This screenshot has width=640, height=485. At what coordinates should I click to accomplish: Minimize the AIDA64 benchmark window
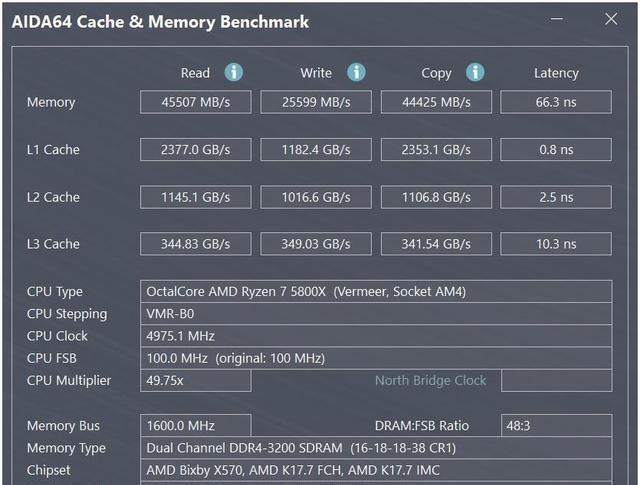(556, 19)
